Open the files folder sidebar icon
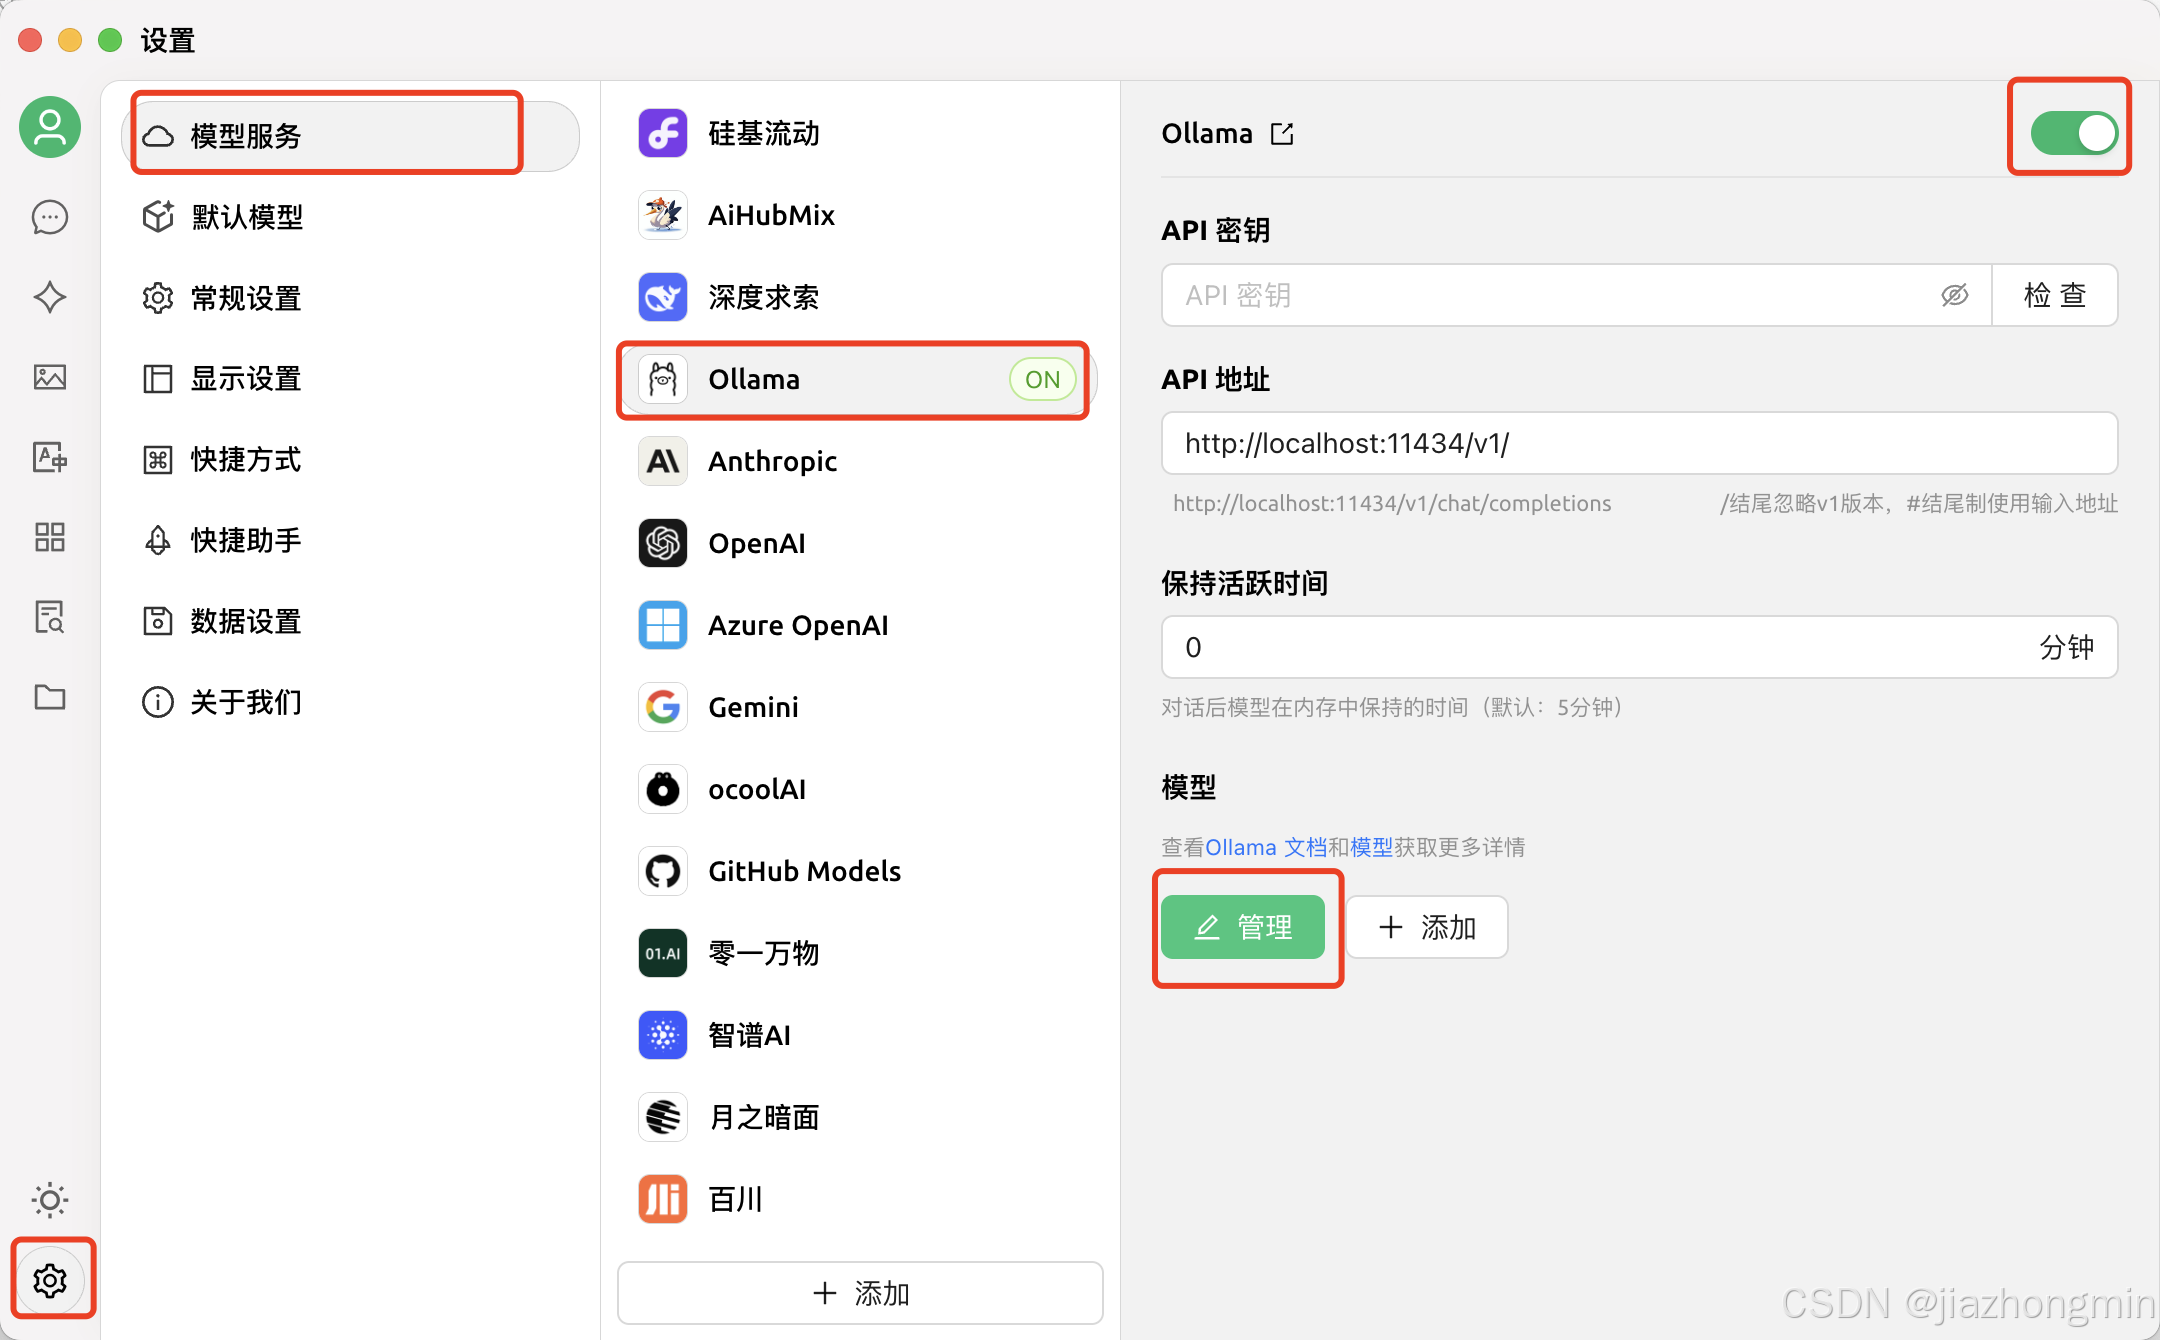Screen dimensions: 2160x1340 (49, 697)
